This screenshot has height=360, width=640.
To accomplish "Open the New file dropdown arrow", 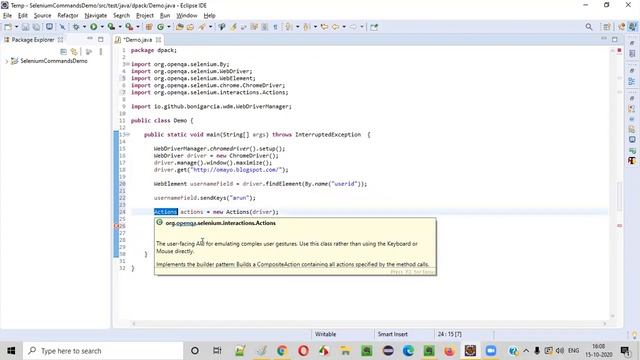I will click(16, 27).
